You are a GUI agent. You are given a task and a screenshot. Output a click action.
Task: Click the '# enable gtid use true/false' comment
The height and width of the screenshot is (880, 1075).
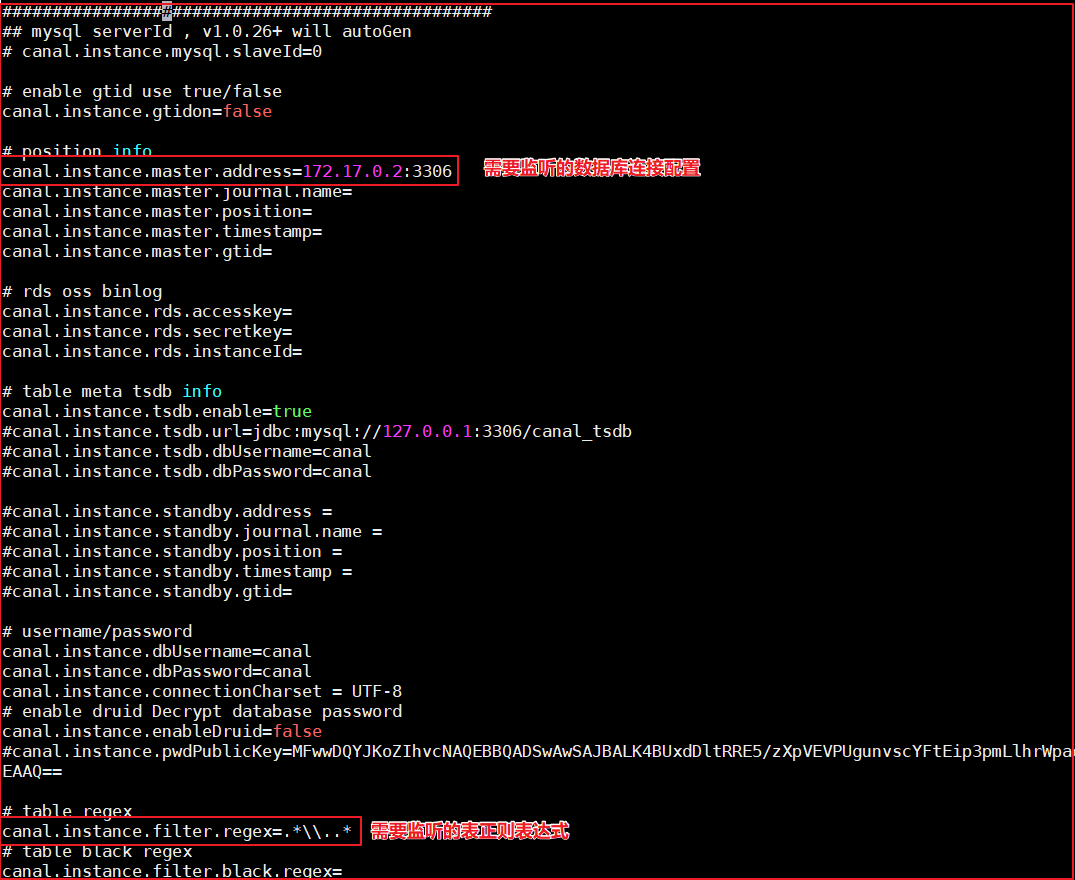click(142, 91)
